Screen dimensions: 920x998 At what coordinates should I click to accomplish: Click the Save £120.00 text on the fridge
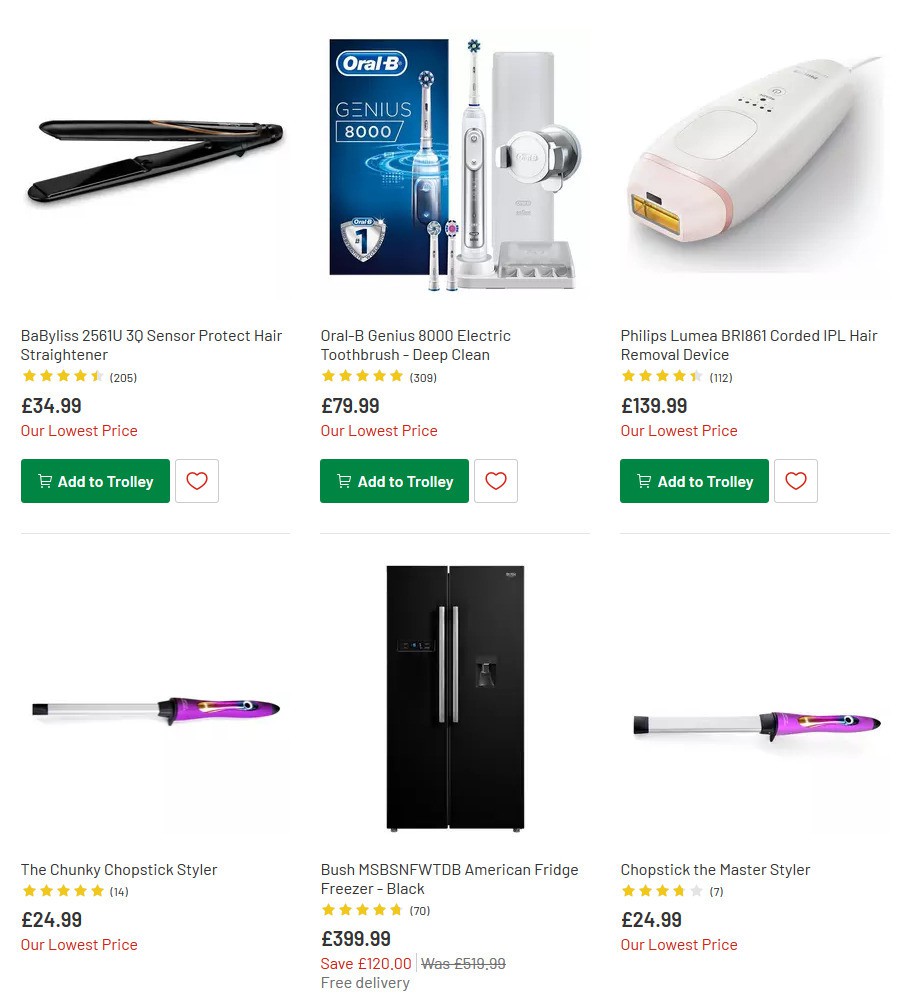pos(365,963)
